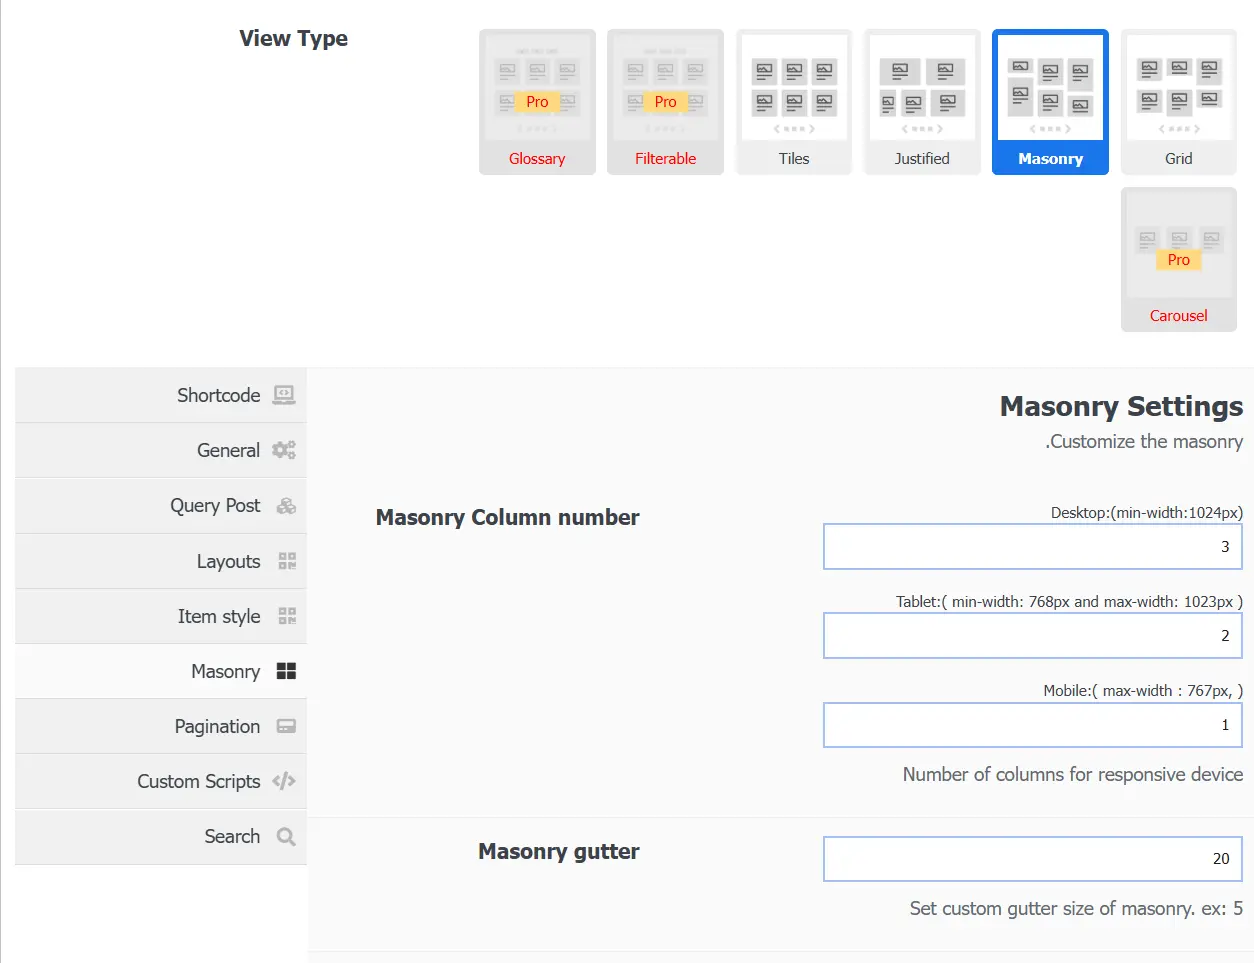
Task: Click the 'View Type' label
Action: point(294,39)
